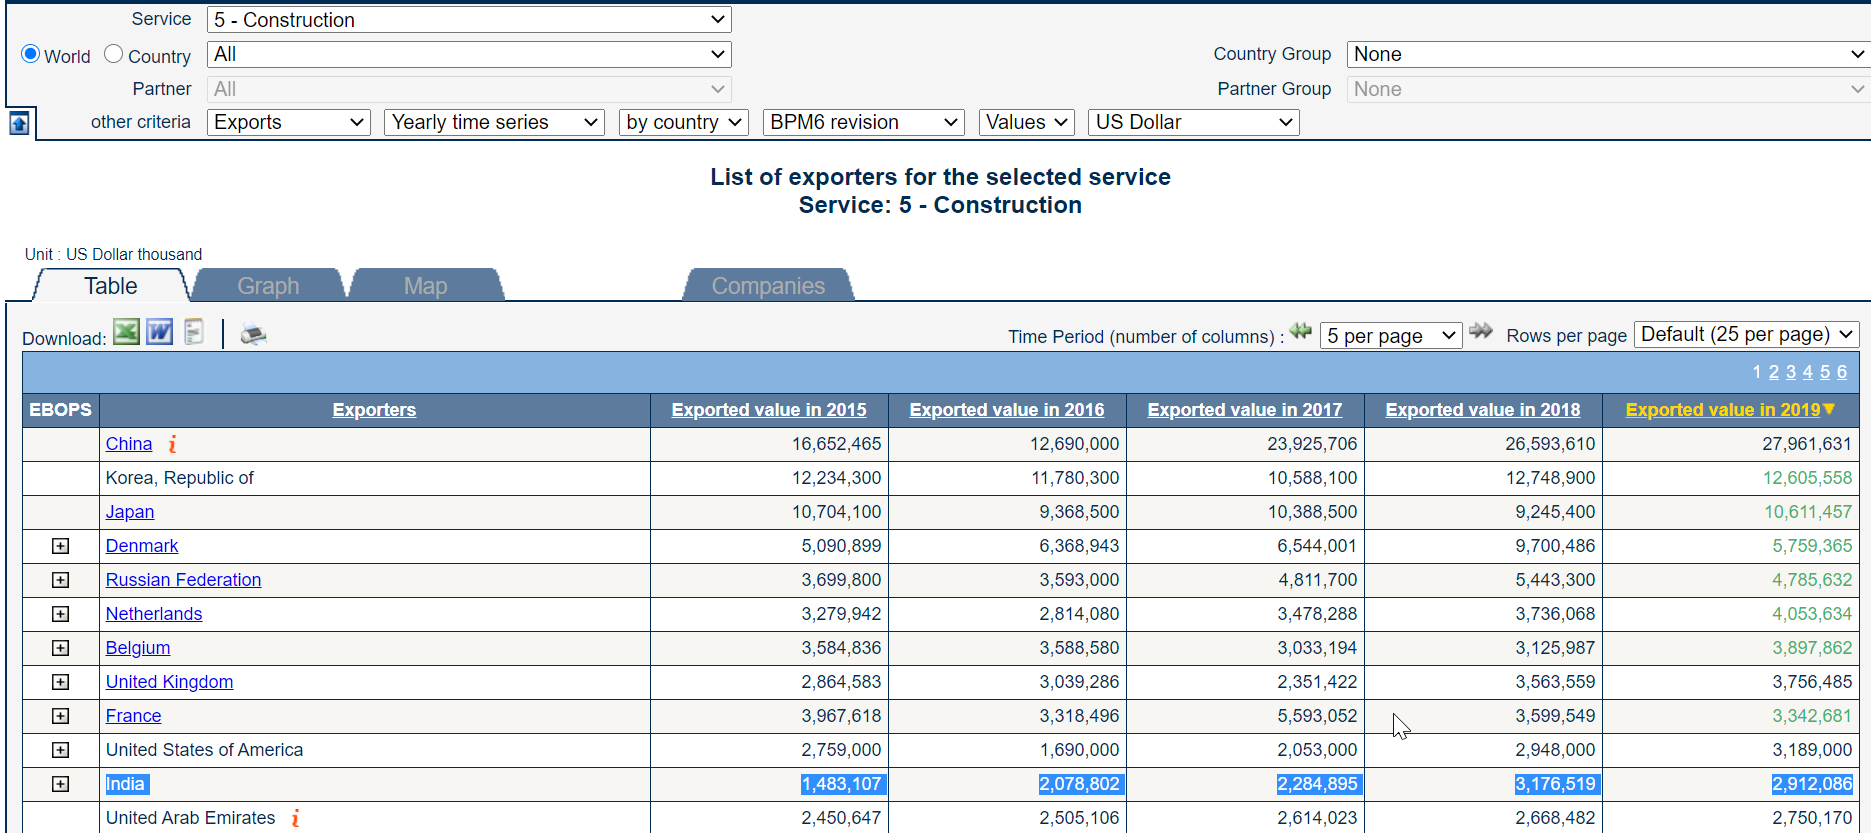1871x833 pixels.
Task: Sort by Exported value in 2016
Action: [x=1007, y=410]
